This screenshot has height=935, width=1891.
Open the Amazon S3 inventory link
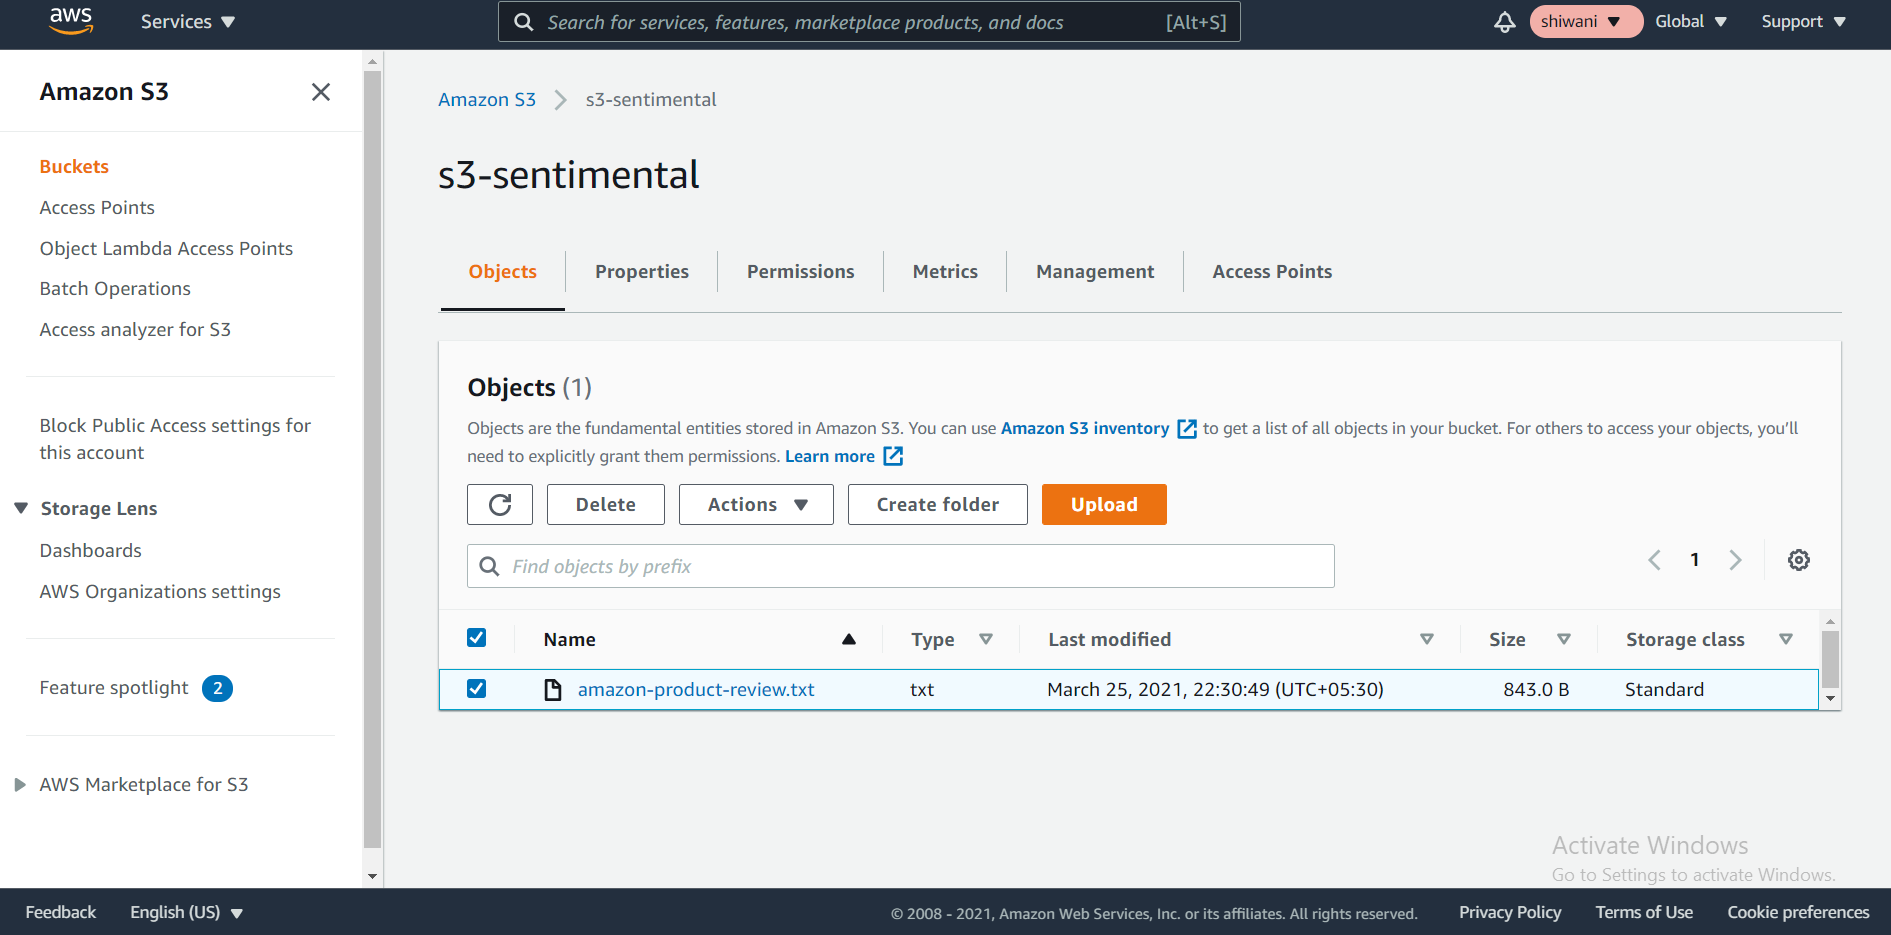pyautogui.click(x=1085, y=429)
